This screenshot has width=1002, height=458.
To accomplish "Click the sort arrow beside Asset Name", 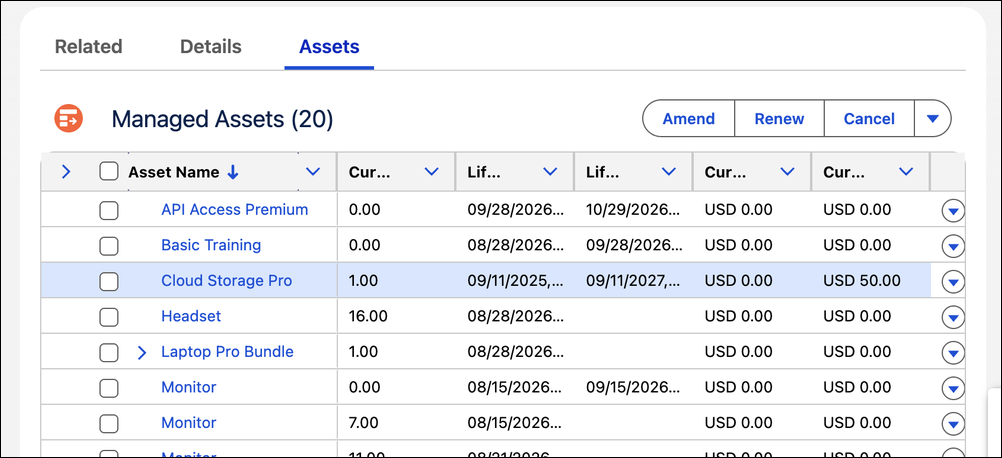I will click(x=233, y=172).
